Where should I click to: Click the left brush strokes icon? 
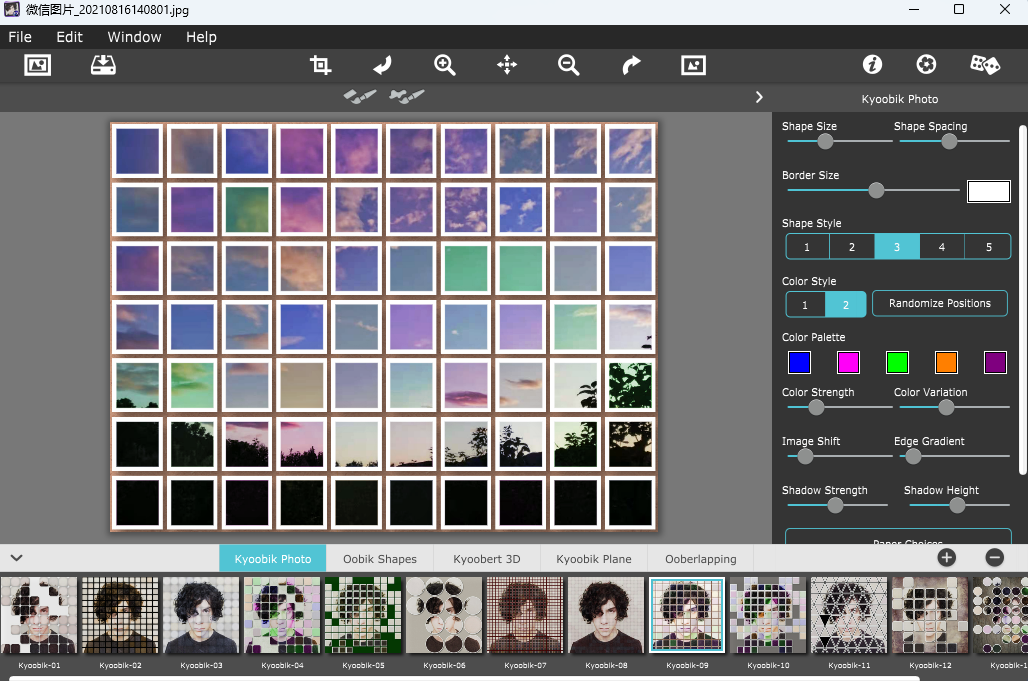point(360,96)
